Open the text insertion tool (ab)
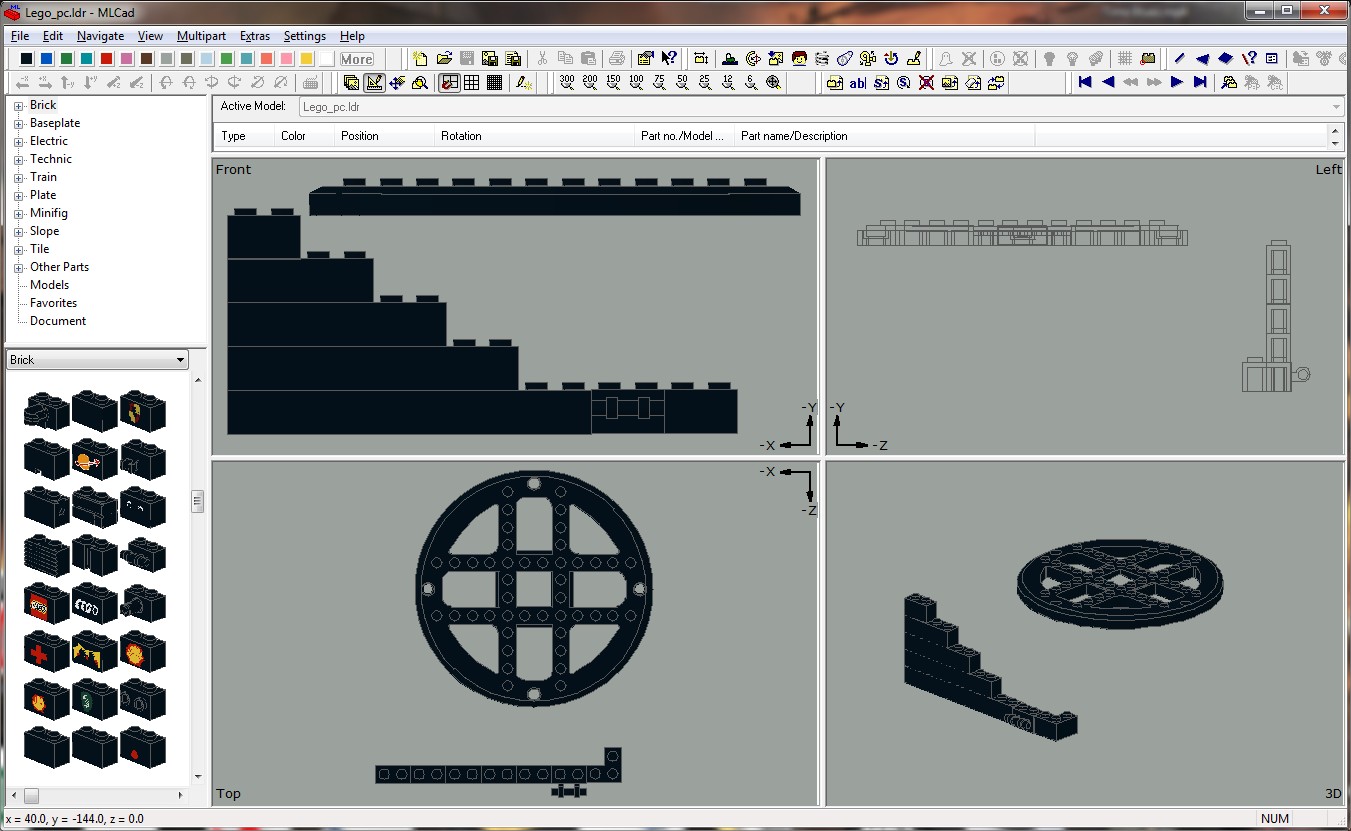 point(858,83)
